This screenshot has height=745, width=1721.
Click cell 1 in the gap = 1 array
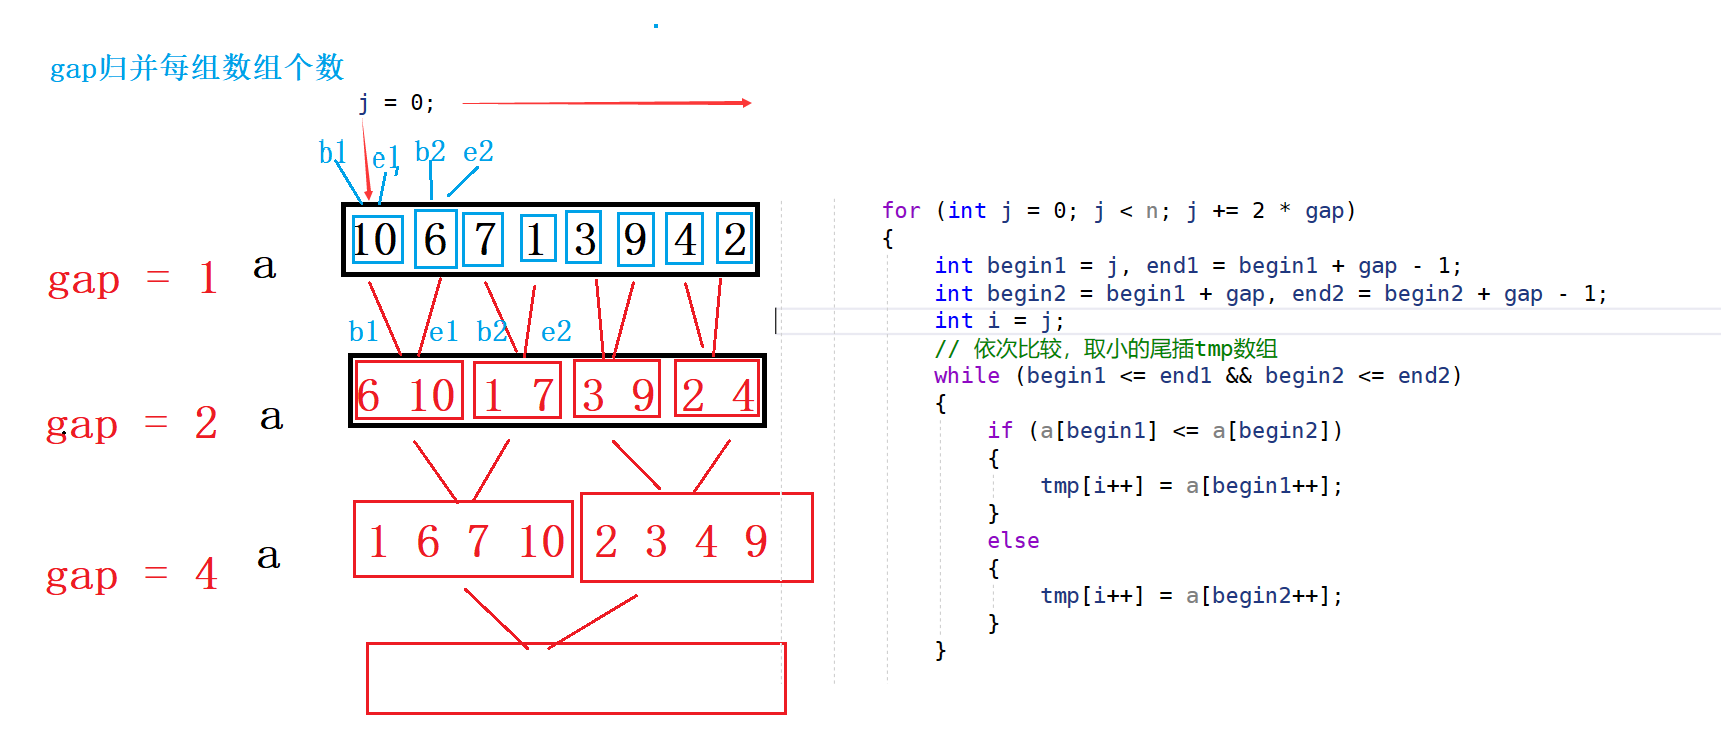537,240
